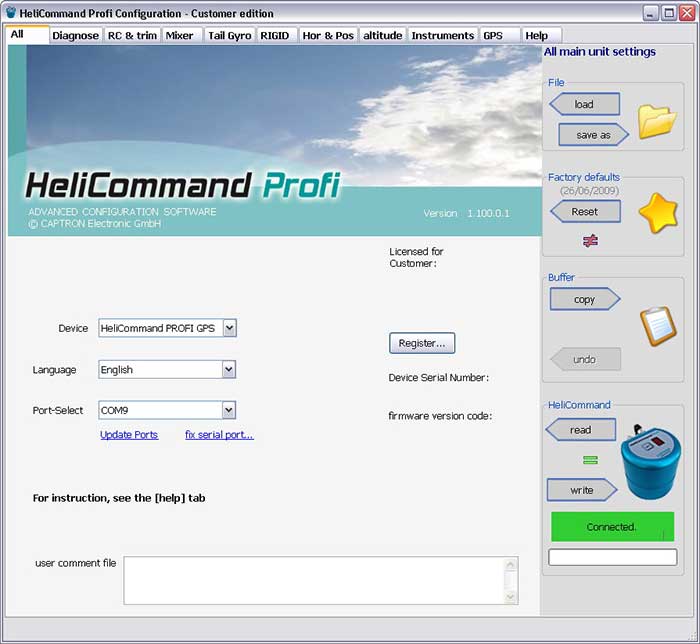This screenshot has height=644, width=700.
Task: Click comment box scrollbar up arrow
Action: [x=510, y=565]
